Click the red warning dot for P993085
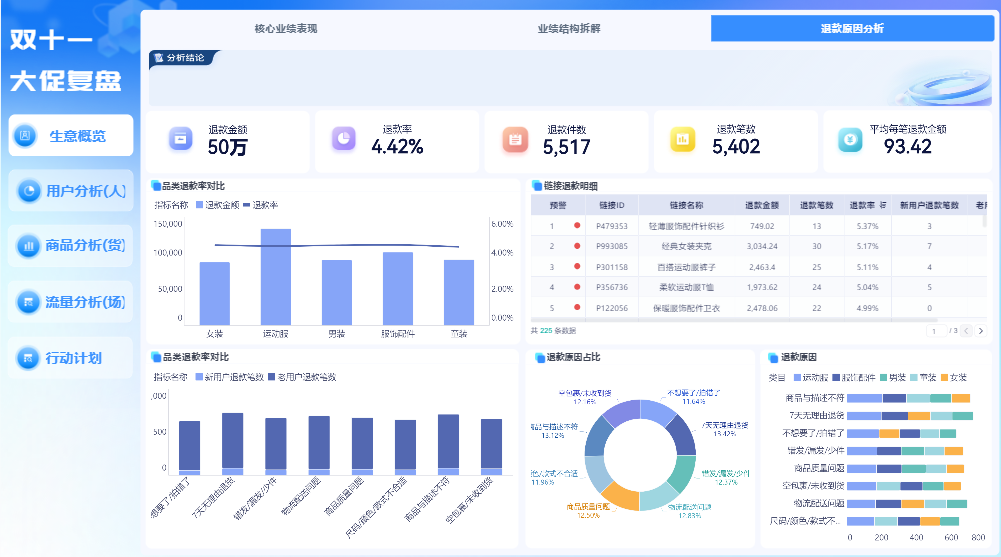The image size is (1001, 557). click(x=577, y=246)
